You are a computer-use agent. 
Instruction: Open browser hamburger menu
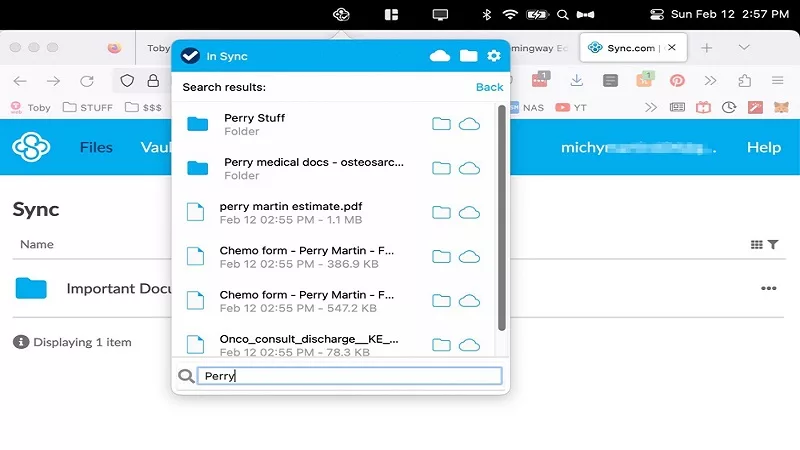778,81
